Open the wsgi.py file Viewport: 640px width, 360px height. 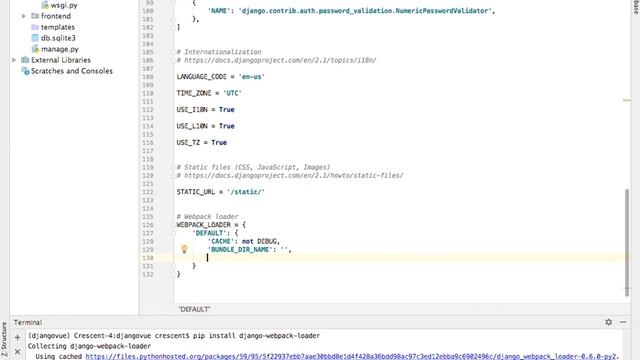64,5
